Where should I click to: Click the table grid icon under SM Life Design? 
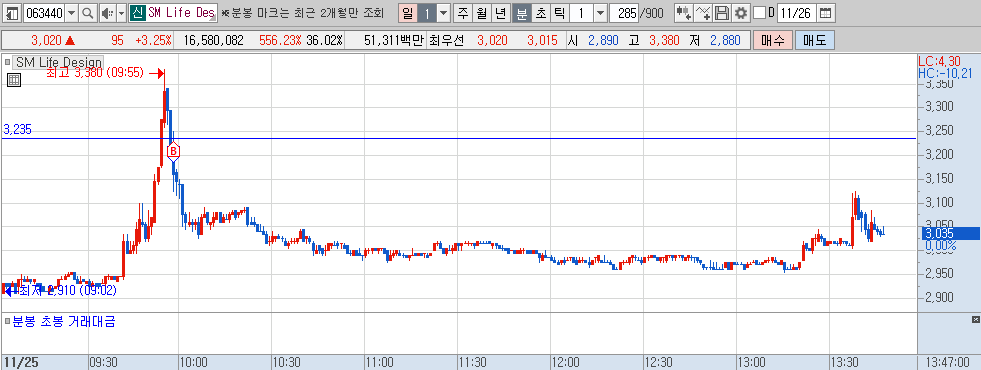click(14, 80)
